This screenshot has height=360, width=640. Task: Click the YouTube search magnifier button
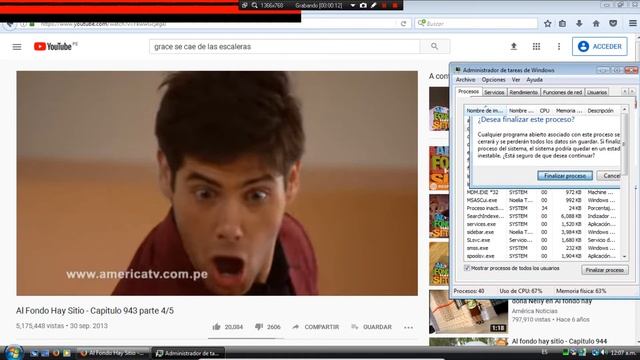[435, 47]
